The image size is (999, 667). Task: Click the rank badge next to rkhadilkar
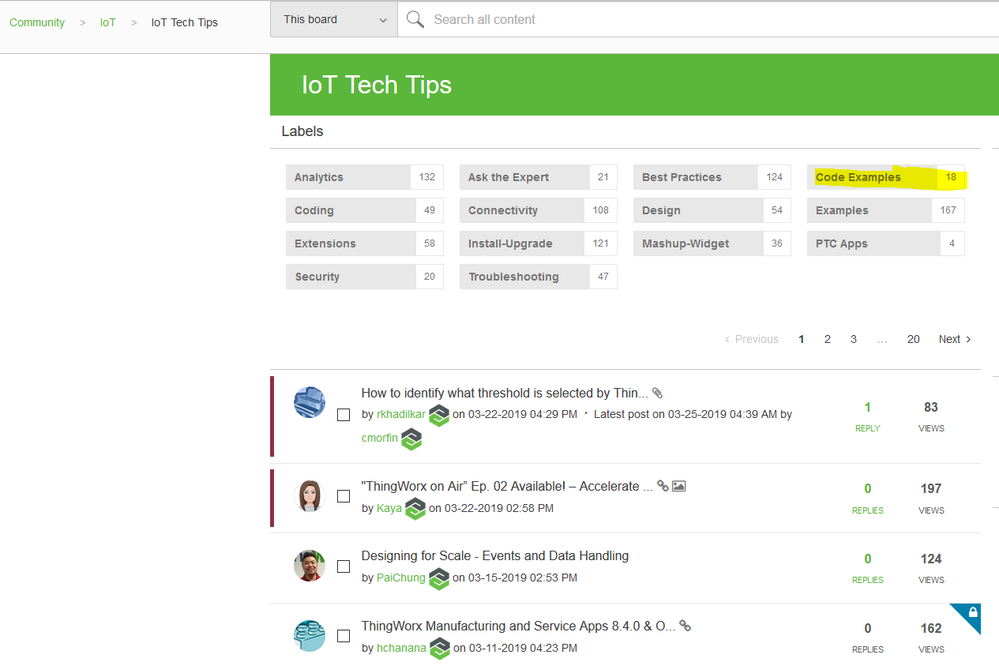[439, 415]
